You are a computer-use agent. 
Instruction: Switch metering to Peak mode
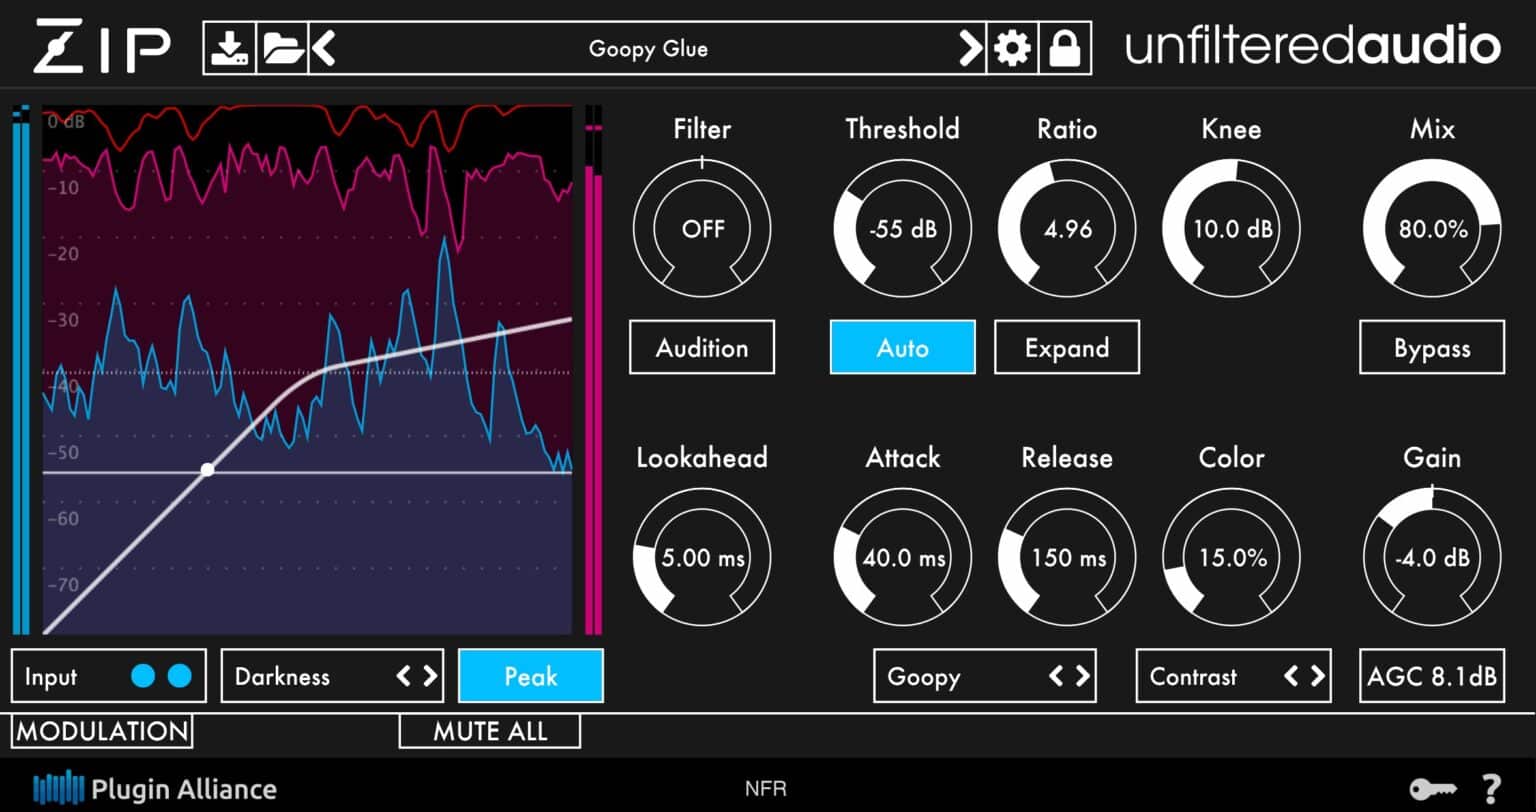click(x=530, y=676)
